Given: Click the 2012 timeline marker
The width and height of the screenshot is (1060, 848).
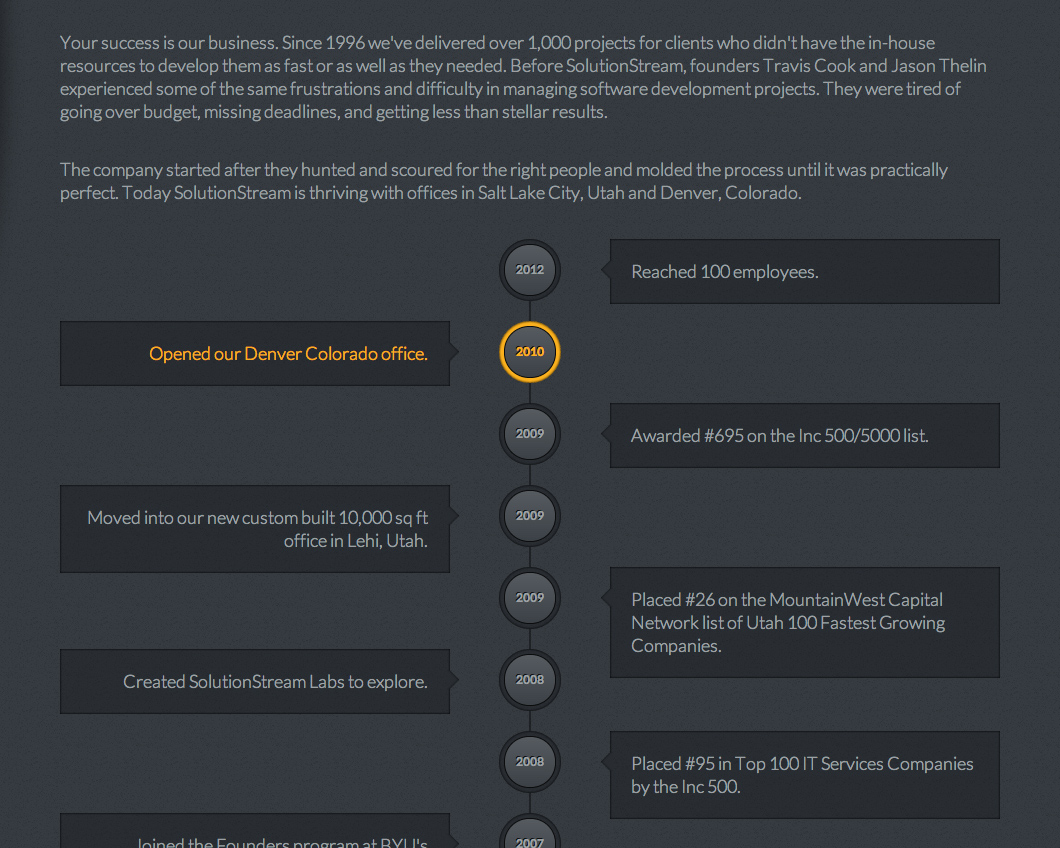Looking at the screenshot, I should click(529, 270).
